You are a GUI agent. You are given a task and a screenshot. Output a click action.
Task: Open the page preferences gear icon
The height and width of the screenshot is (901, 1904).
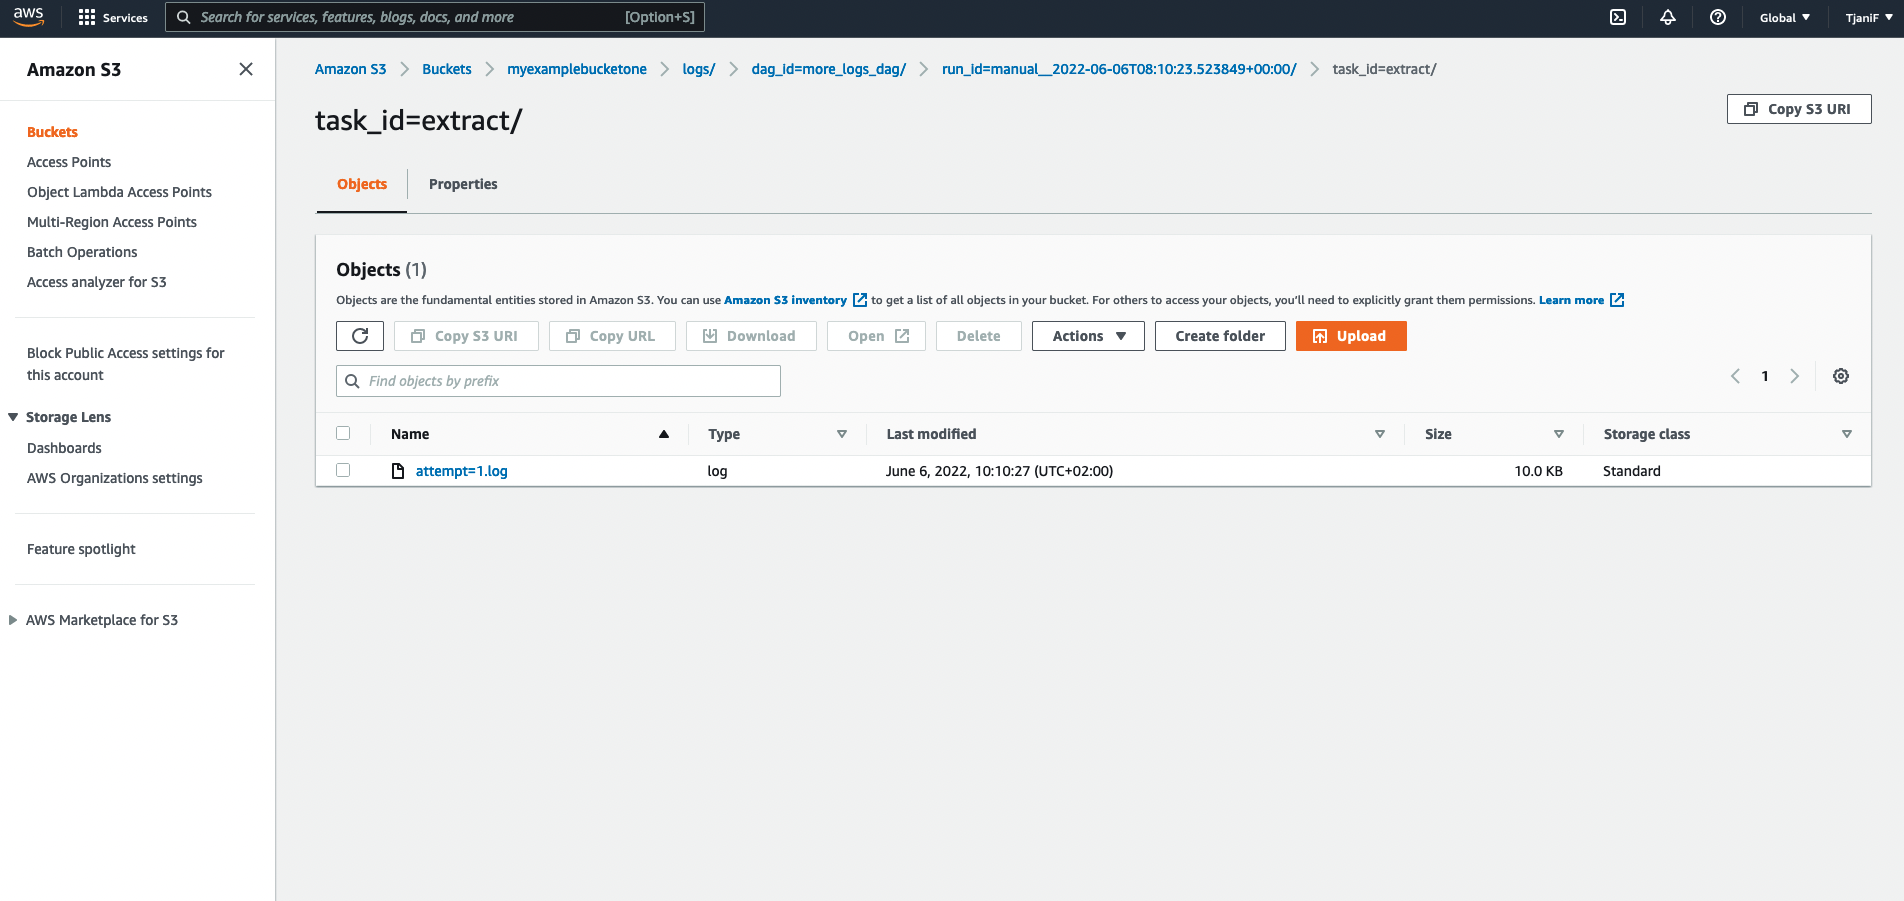[1841, 375]
